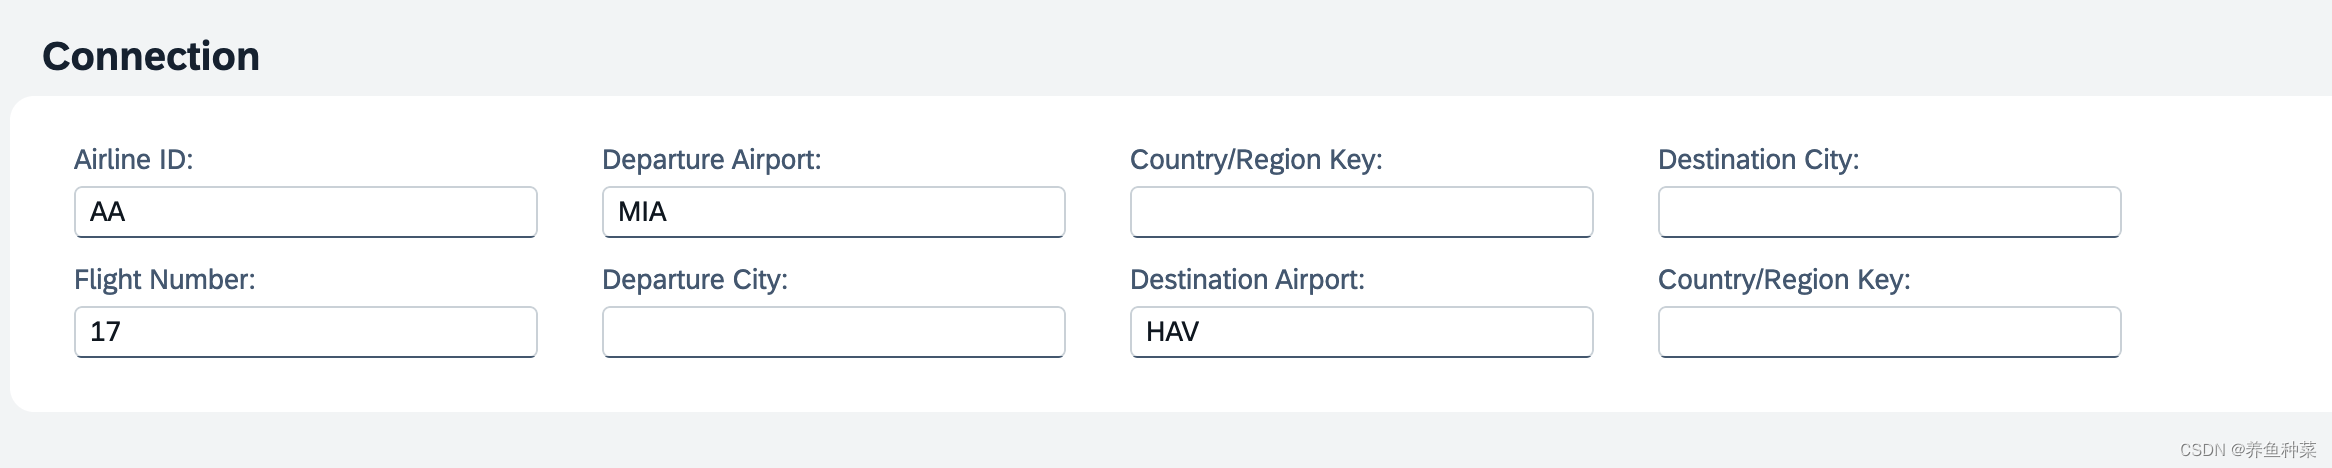Click Country/Region Key label below Destination City
The width and height of the screenshot is (2332, 468).
click(1784, 280)
